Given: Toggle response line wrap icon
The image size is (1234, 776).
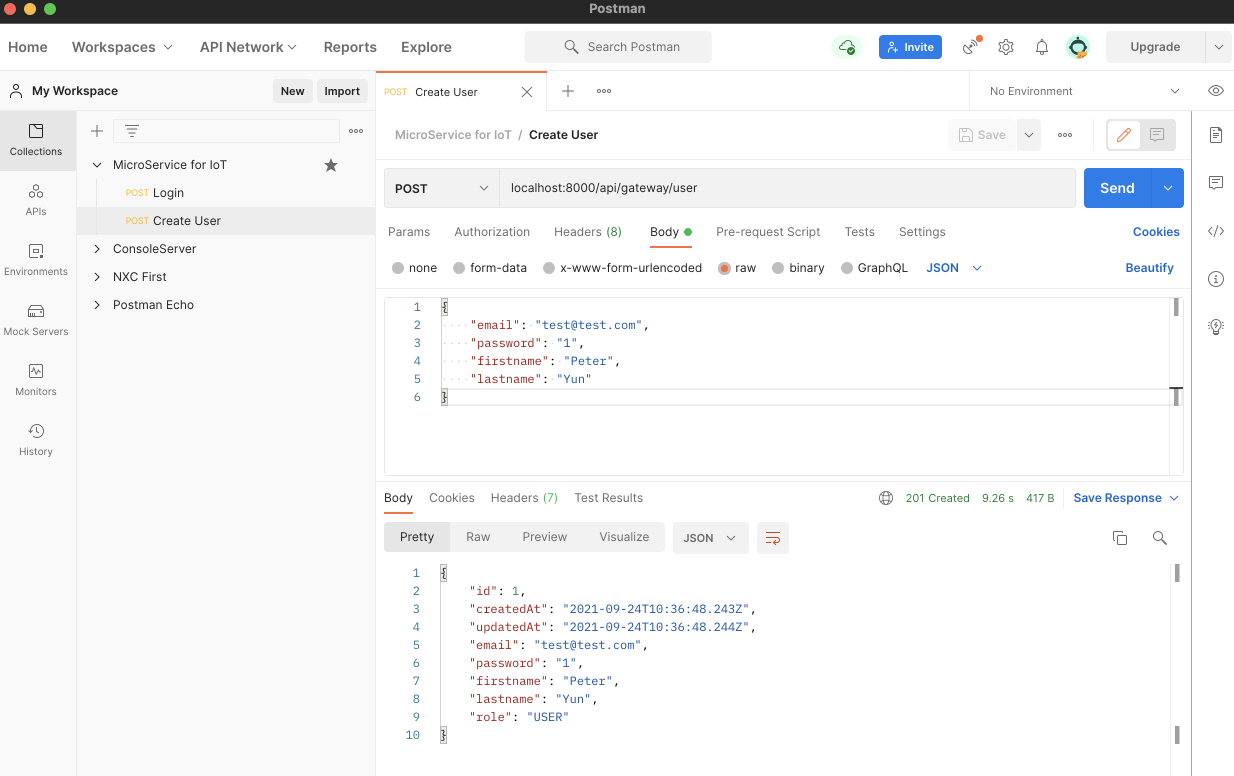Looking at the screenshot, I should click(x=773, y=538).
